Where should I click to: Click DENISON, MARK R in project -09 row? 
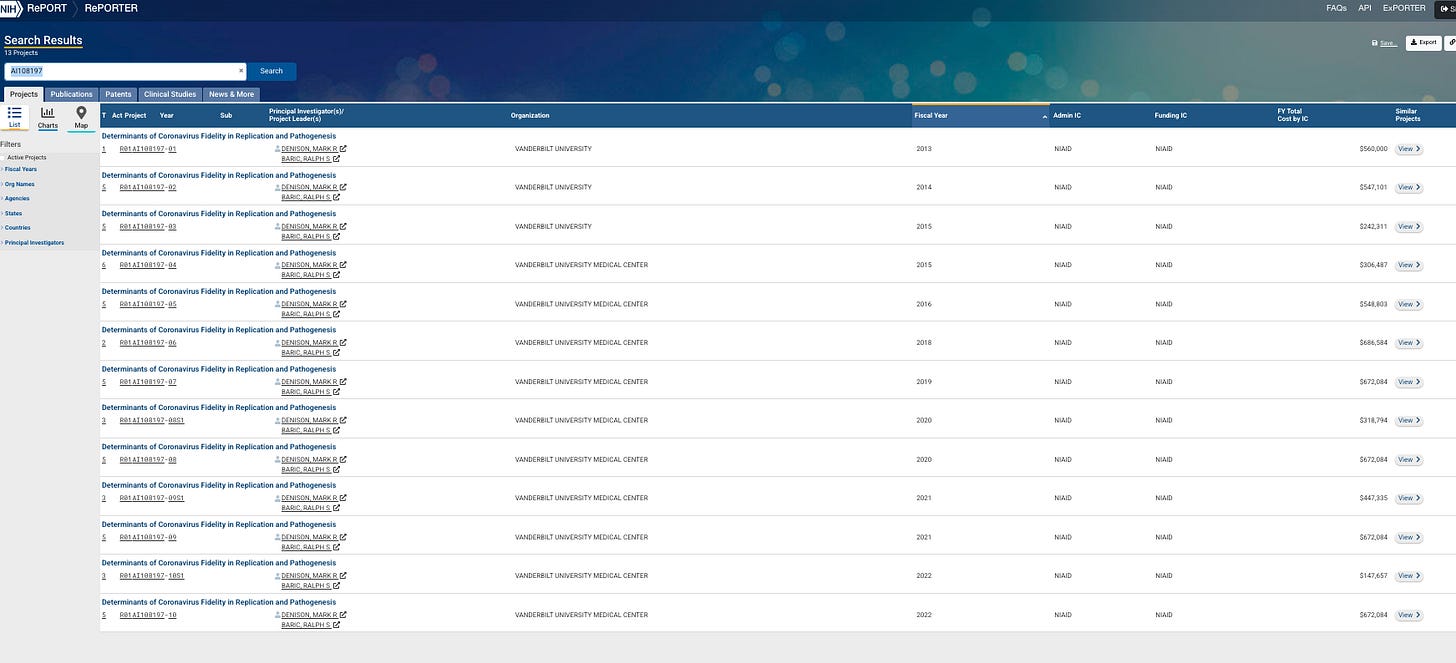click(310, 537)
